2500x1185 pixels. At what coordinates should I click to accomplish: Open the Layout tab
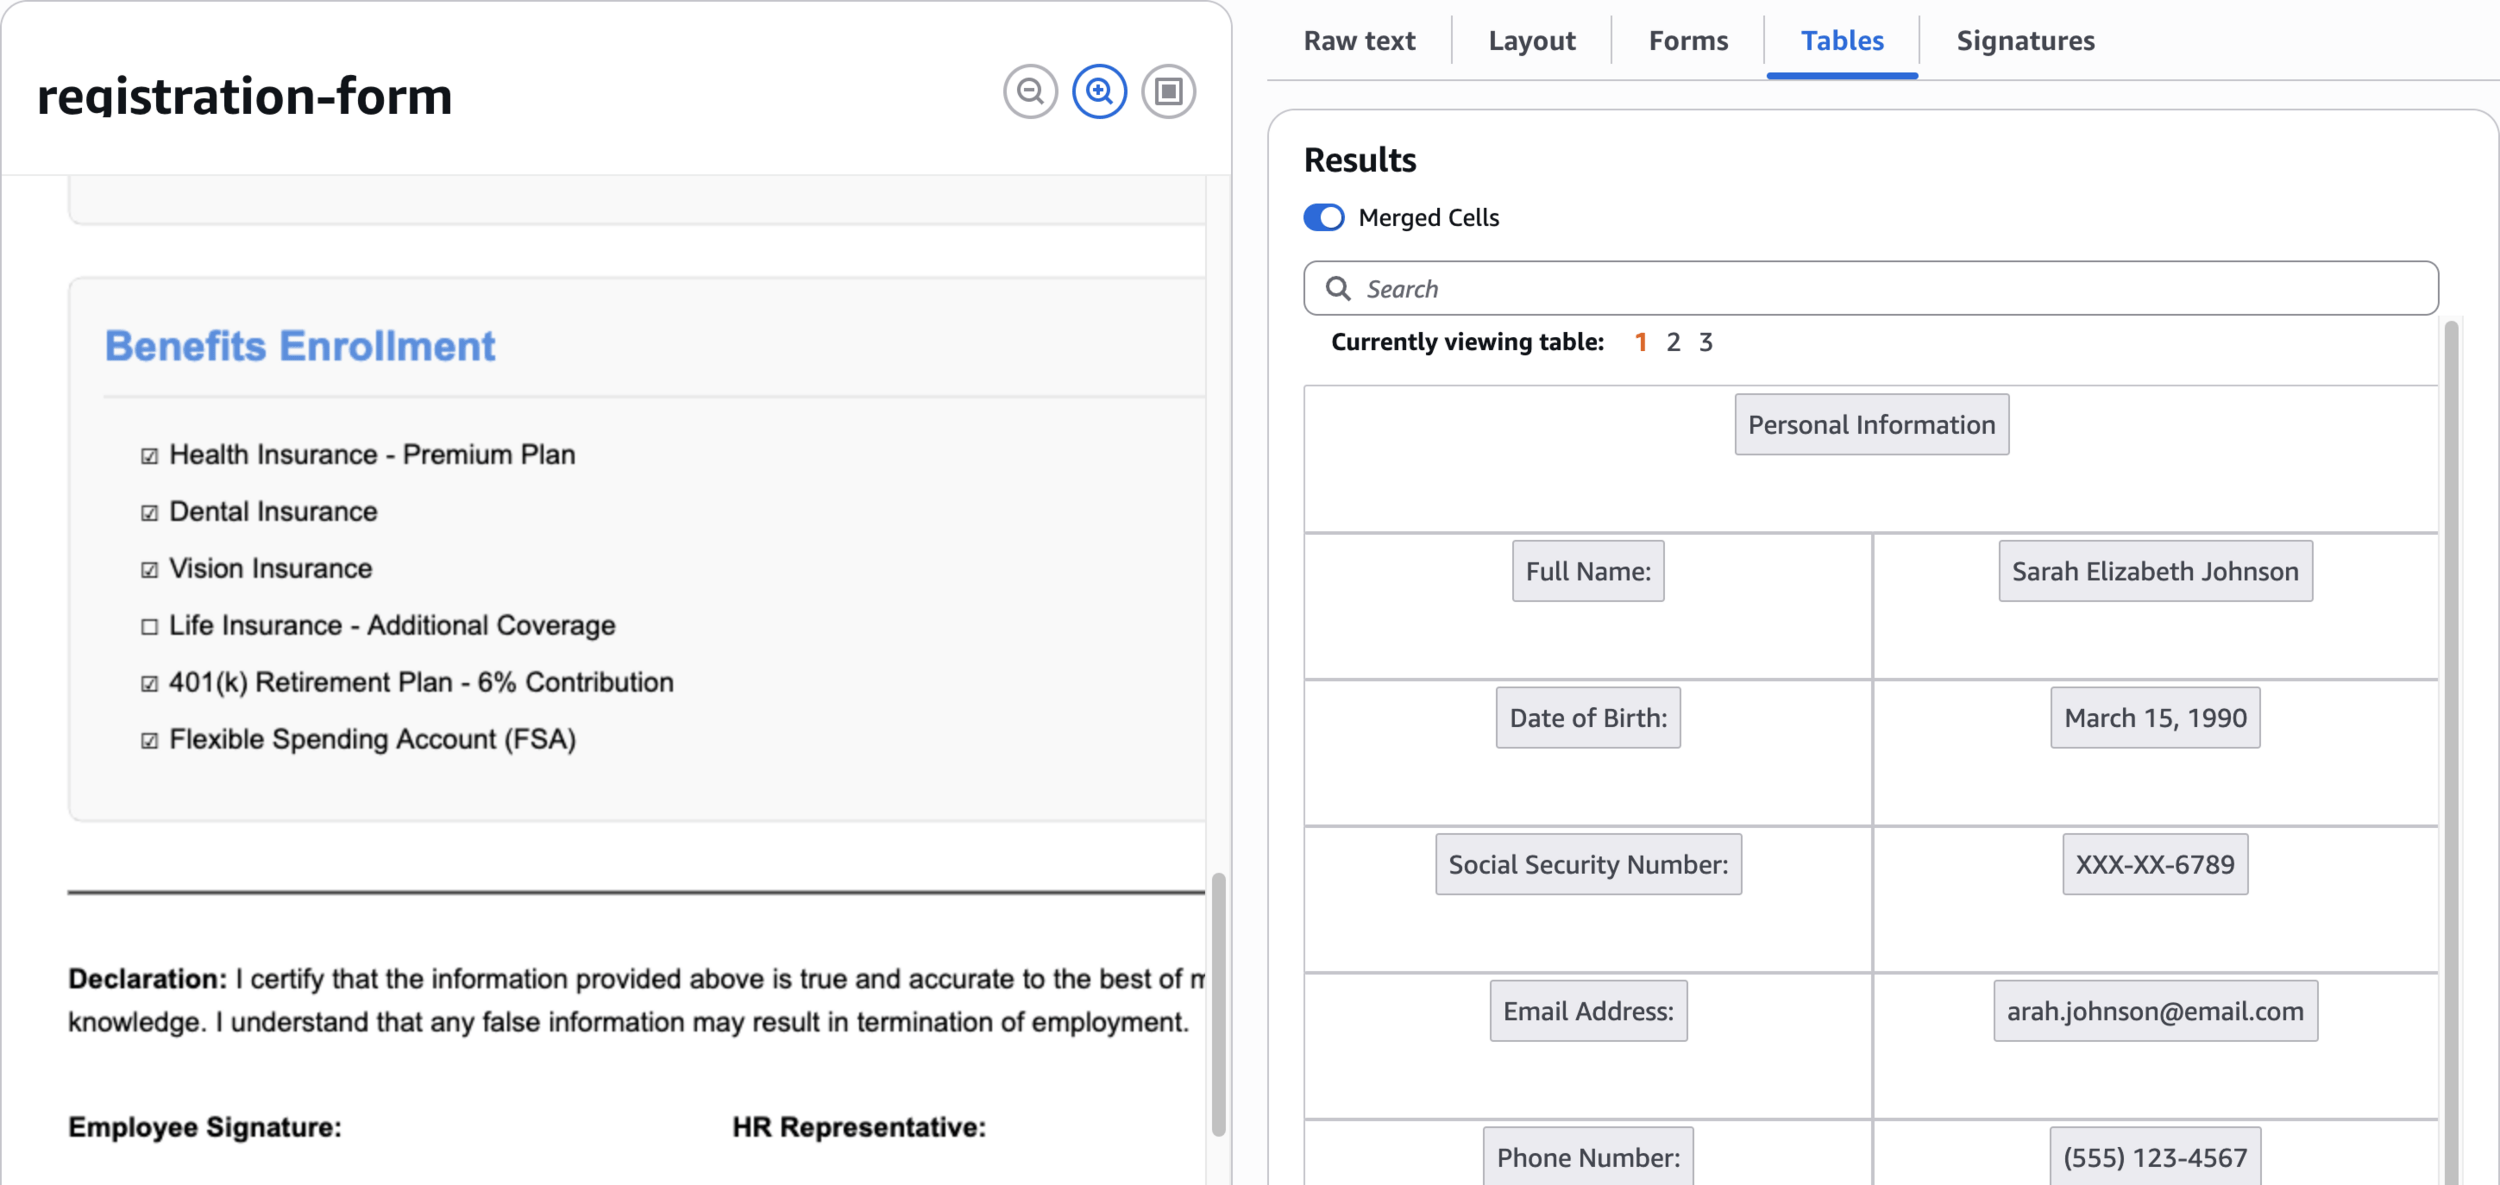(x=1531, y=41)
